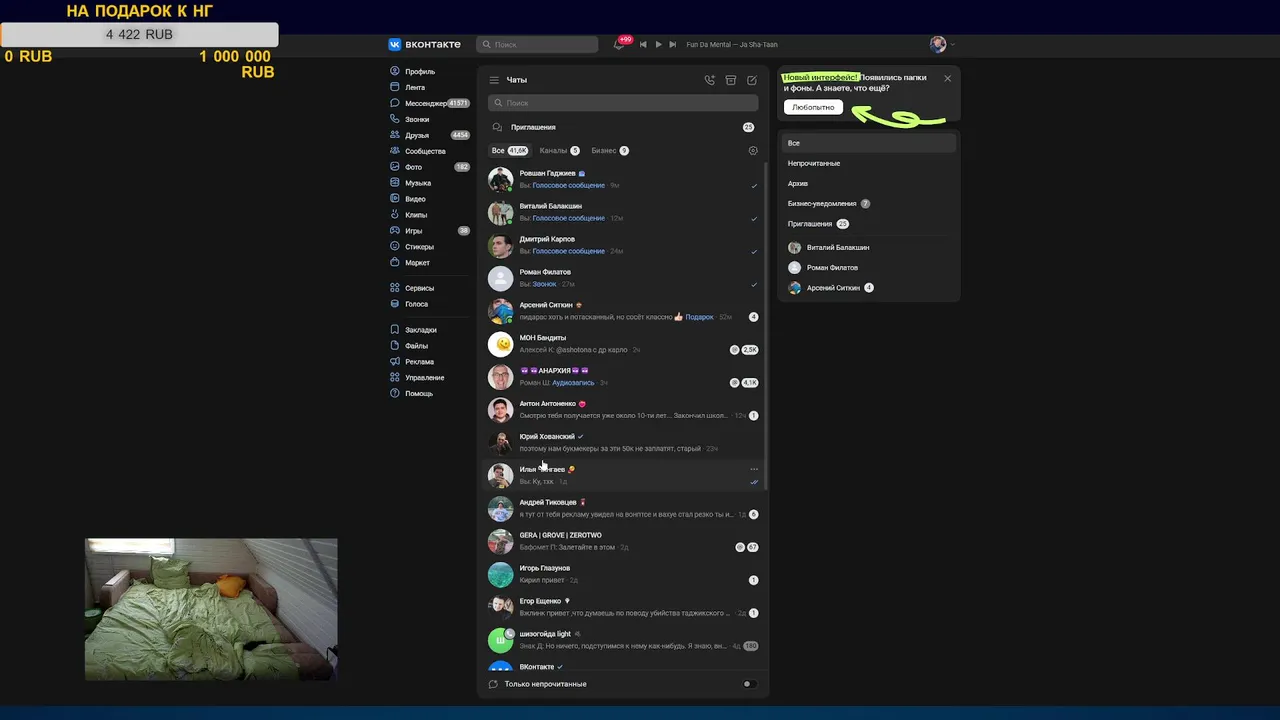
Task: Open Бизнес-уведомления in right panel
Action: 868,203
